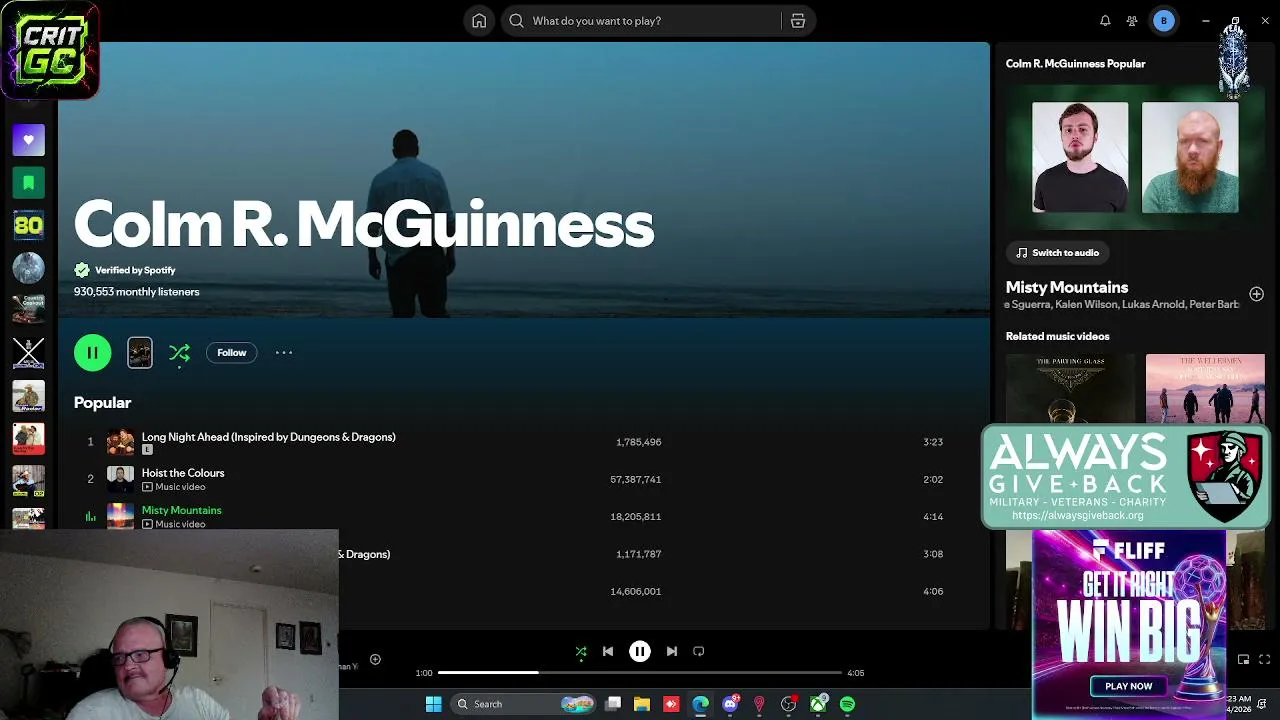
Task: Open the Music video label under Misty Mountains
Action: click(173, 524)
